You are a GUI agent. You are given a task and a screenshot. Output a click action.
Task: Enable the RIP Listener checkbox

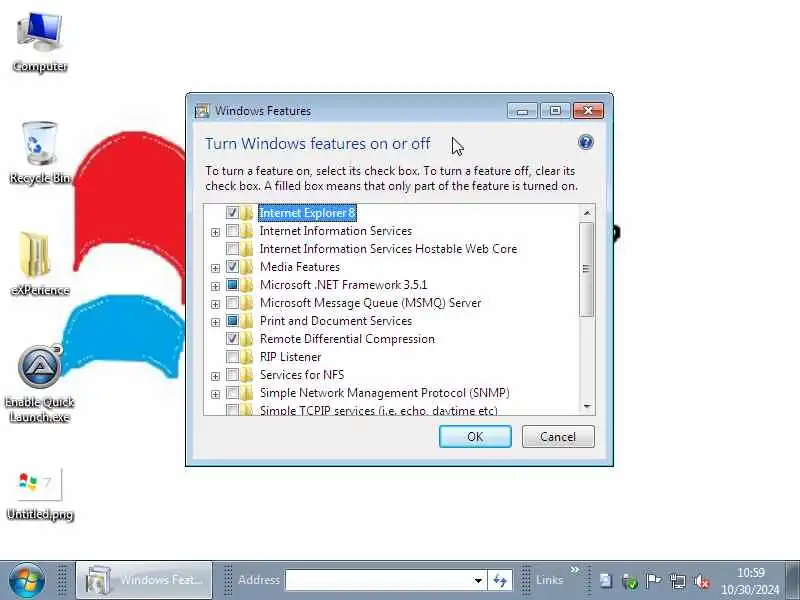click(232, 357)
